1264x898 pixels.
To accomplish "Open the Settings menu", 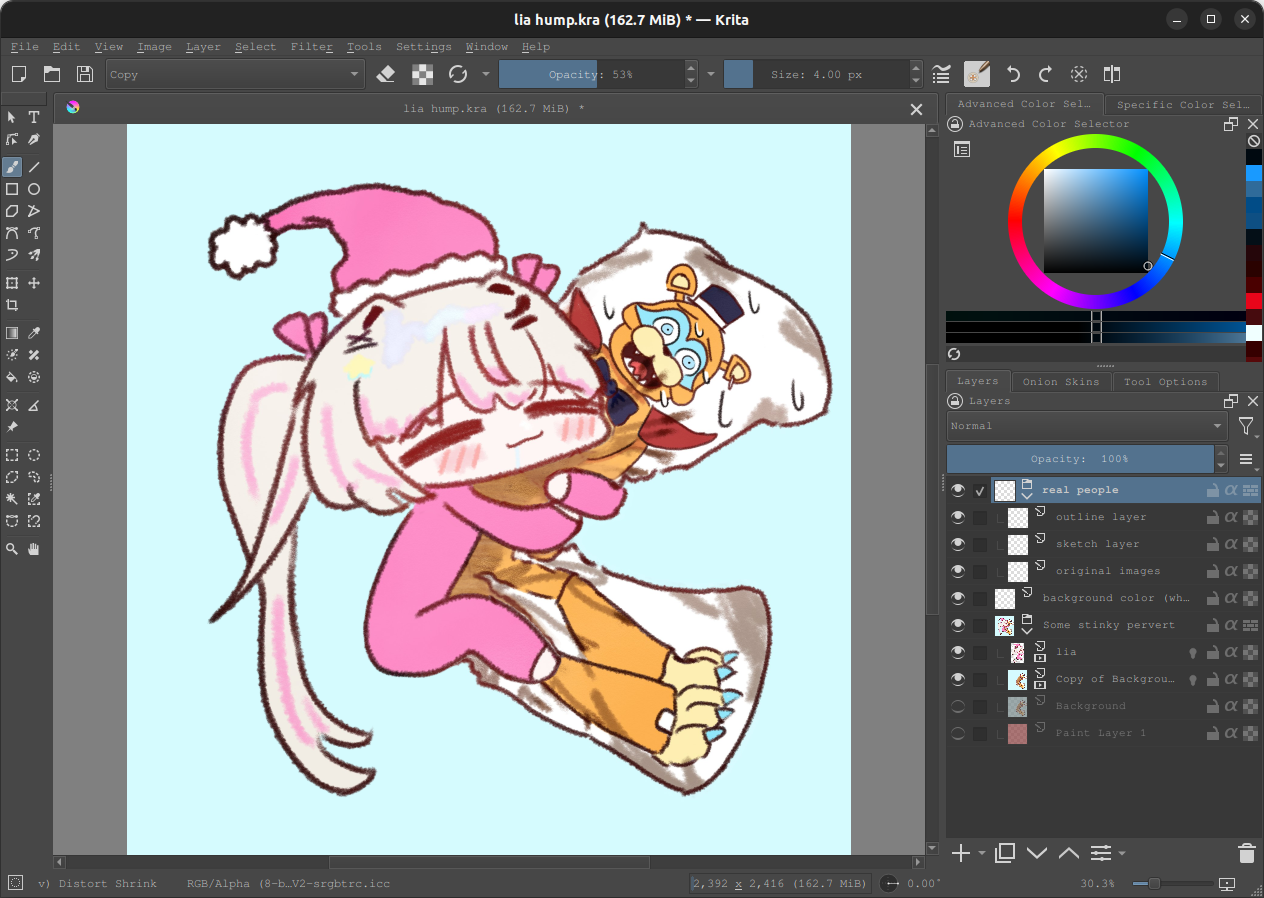I will tap(423, 47).
